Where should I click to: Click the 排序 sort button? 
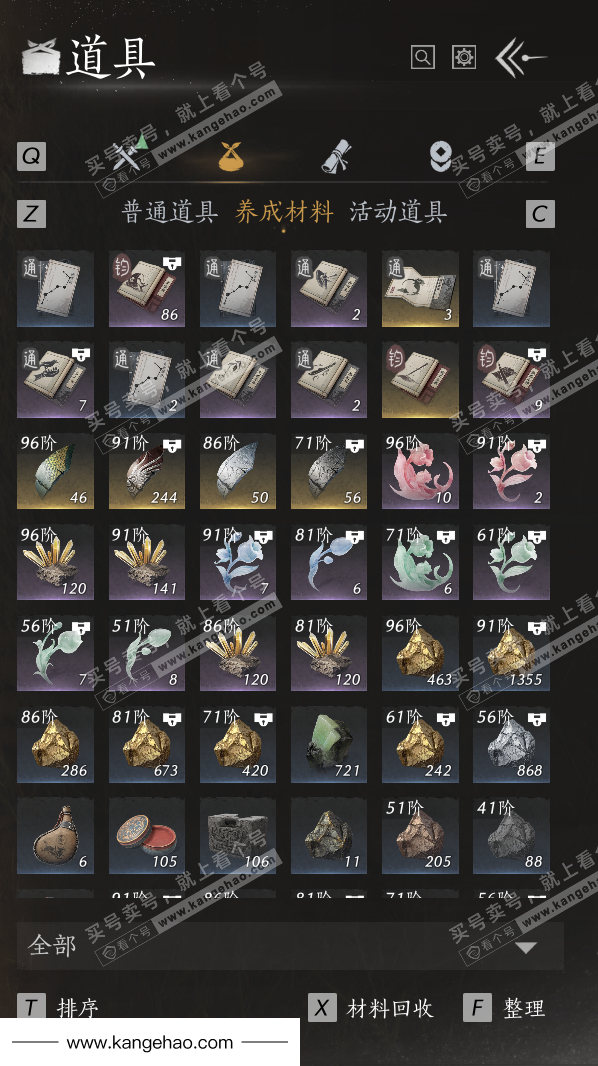pos(58,1008)
